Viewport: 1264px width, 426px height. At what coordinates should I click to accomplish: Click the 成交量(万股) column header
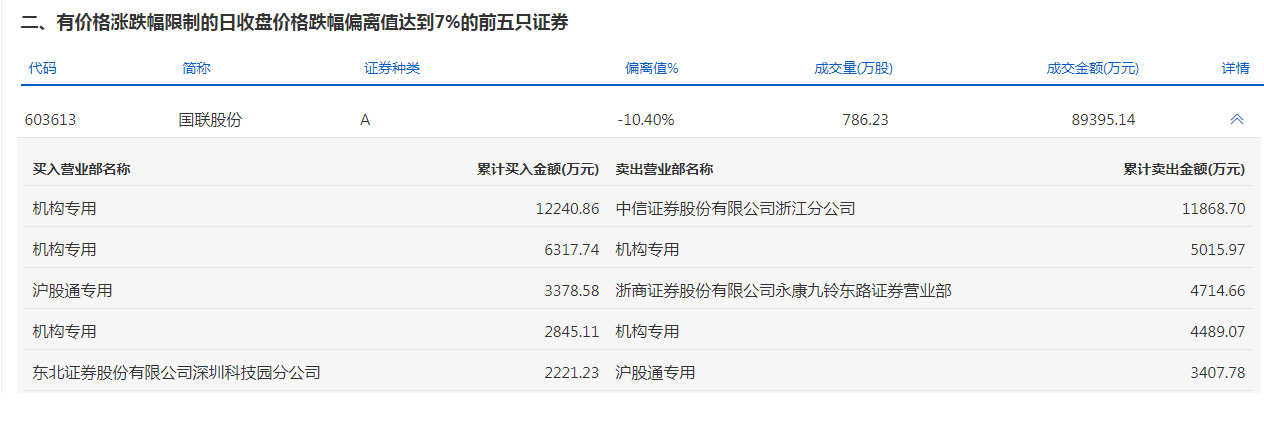tap(853, 69)
